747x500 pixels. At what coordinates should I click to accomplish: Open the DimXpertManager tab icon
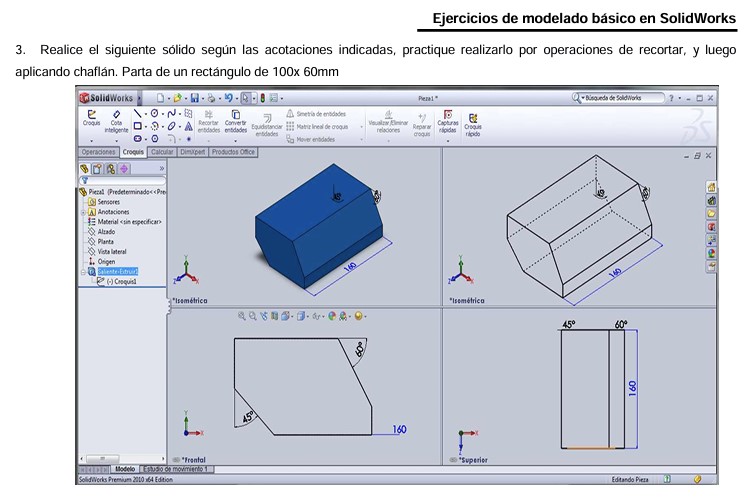coord(124,169)
